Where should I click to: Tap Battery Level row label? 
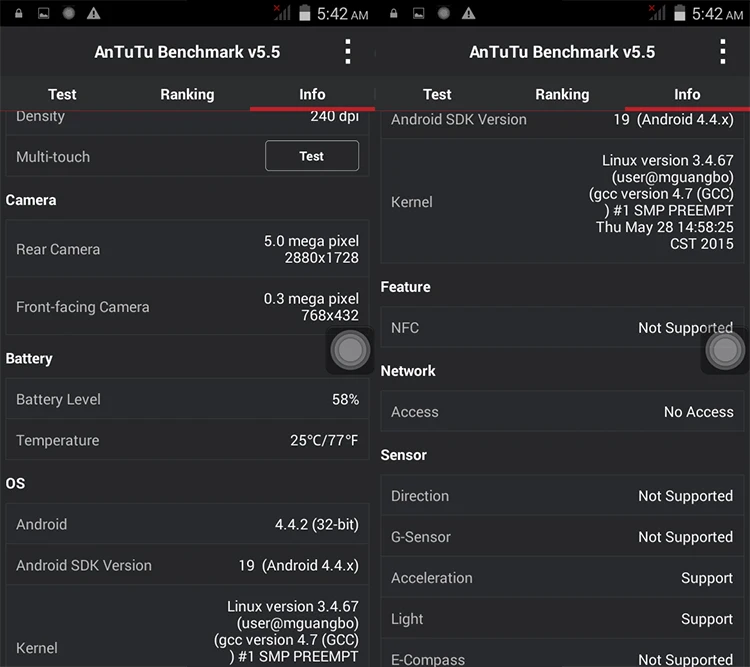tap(58, 399)
